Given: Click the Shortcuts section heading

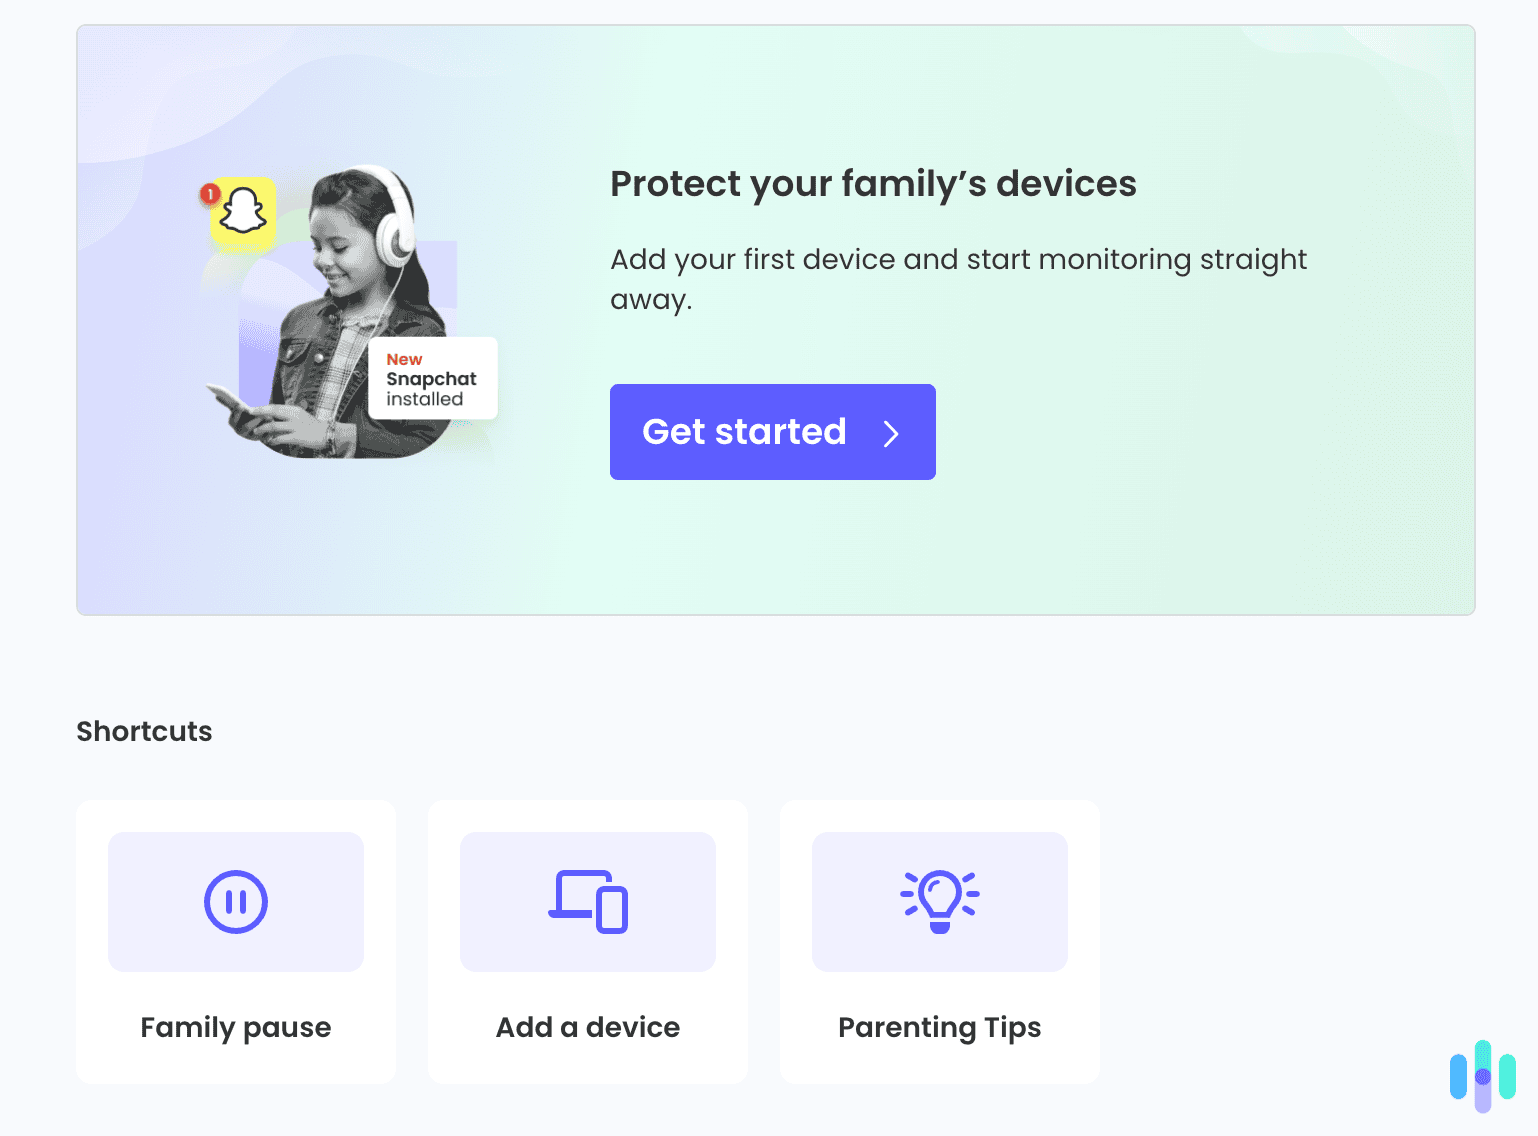Looking at the screenshot, I should click(x=144, y=731).
